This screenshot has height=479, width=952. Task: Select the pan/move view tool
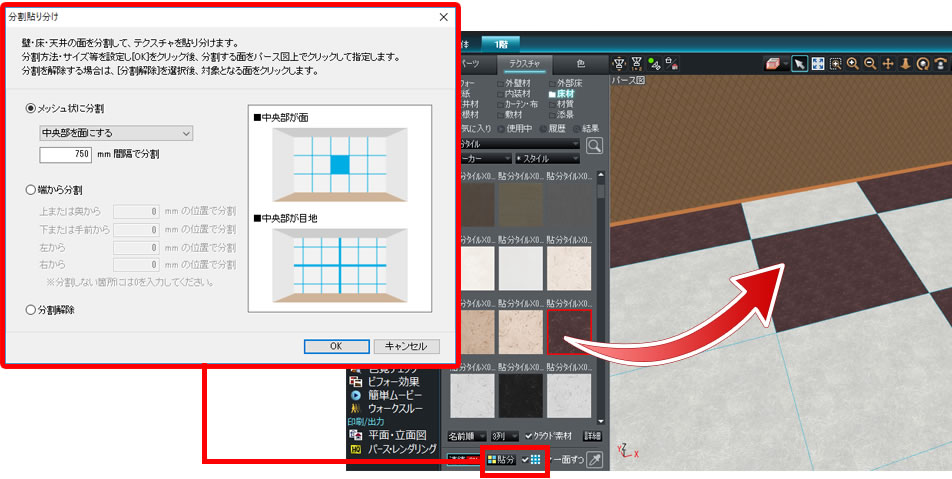coord(888,63)
